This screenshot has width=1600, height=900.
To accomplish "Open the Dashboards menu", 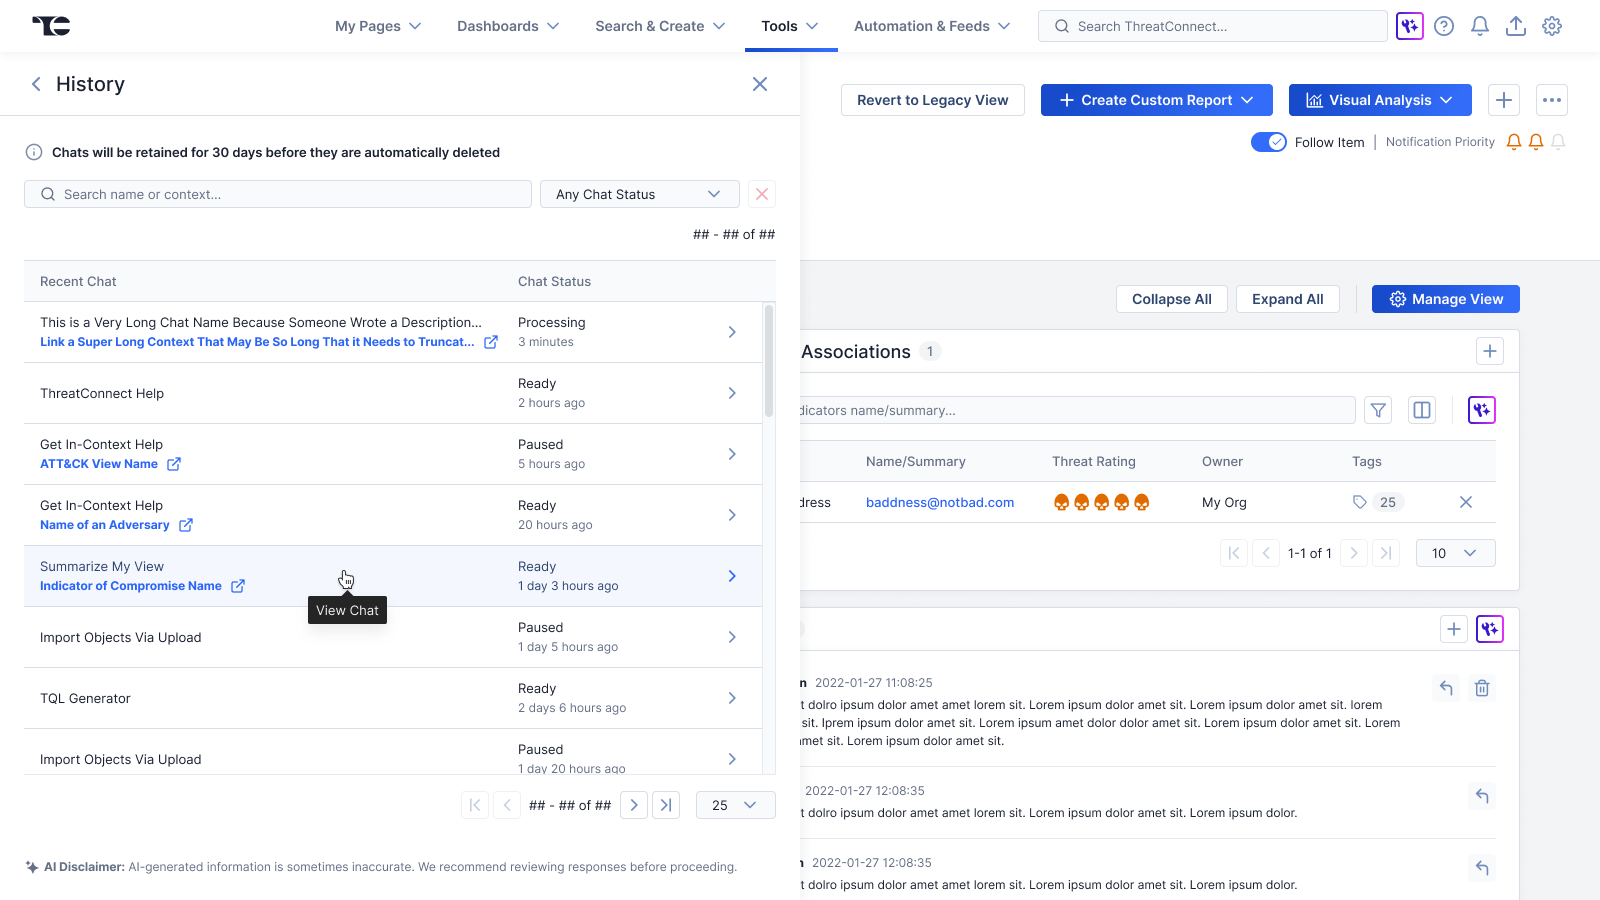I will click(508, 26).
